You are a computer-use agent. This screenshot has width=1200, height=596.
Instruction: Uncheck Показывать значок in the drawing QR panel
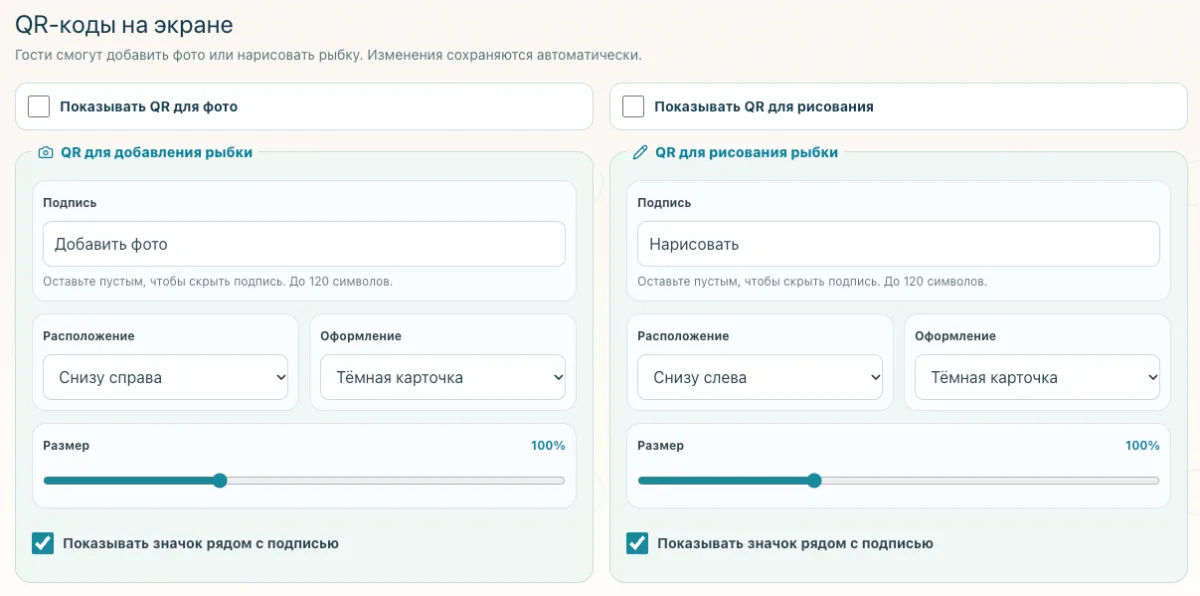click(637, 543)
